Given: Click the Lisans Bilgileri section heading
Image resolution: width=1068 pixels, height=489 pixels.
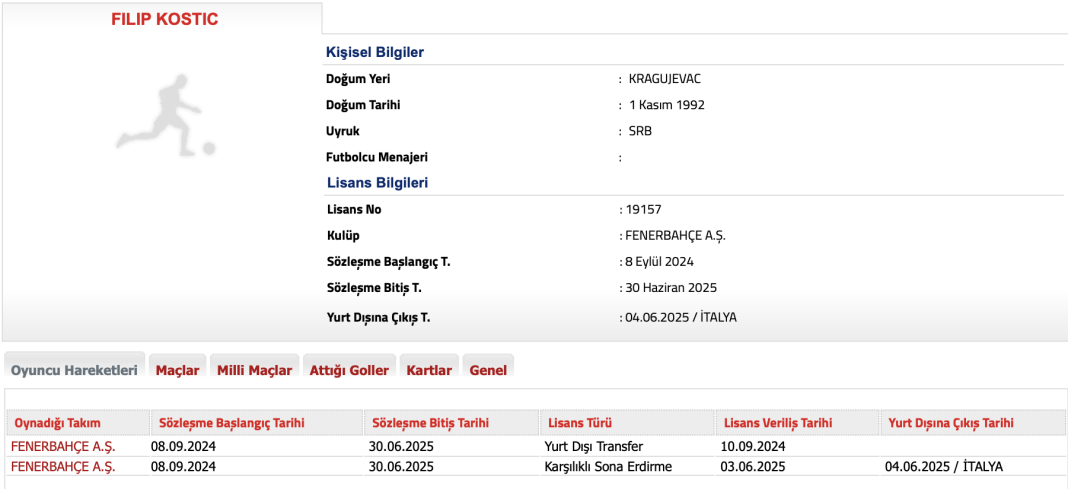Looking at the screenshot, I should 377,183.
